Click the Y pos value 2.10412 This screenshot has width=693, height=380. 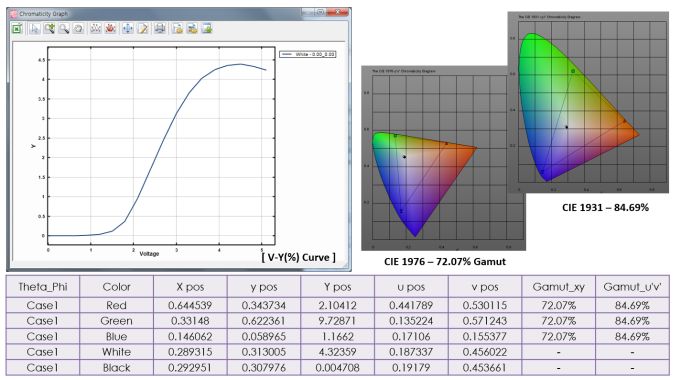338,305
